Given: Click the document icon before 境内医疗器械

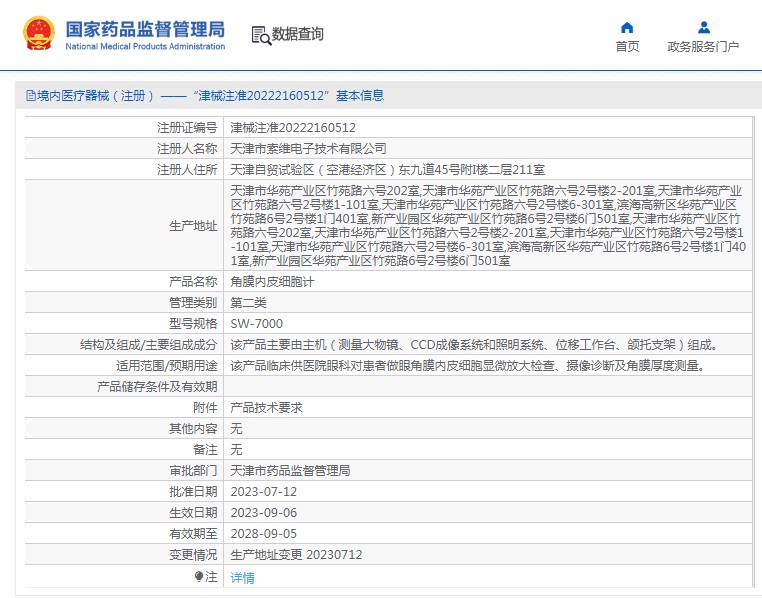Looking at the screenshot, I should click(x=30, y=96).
